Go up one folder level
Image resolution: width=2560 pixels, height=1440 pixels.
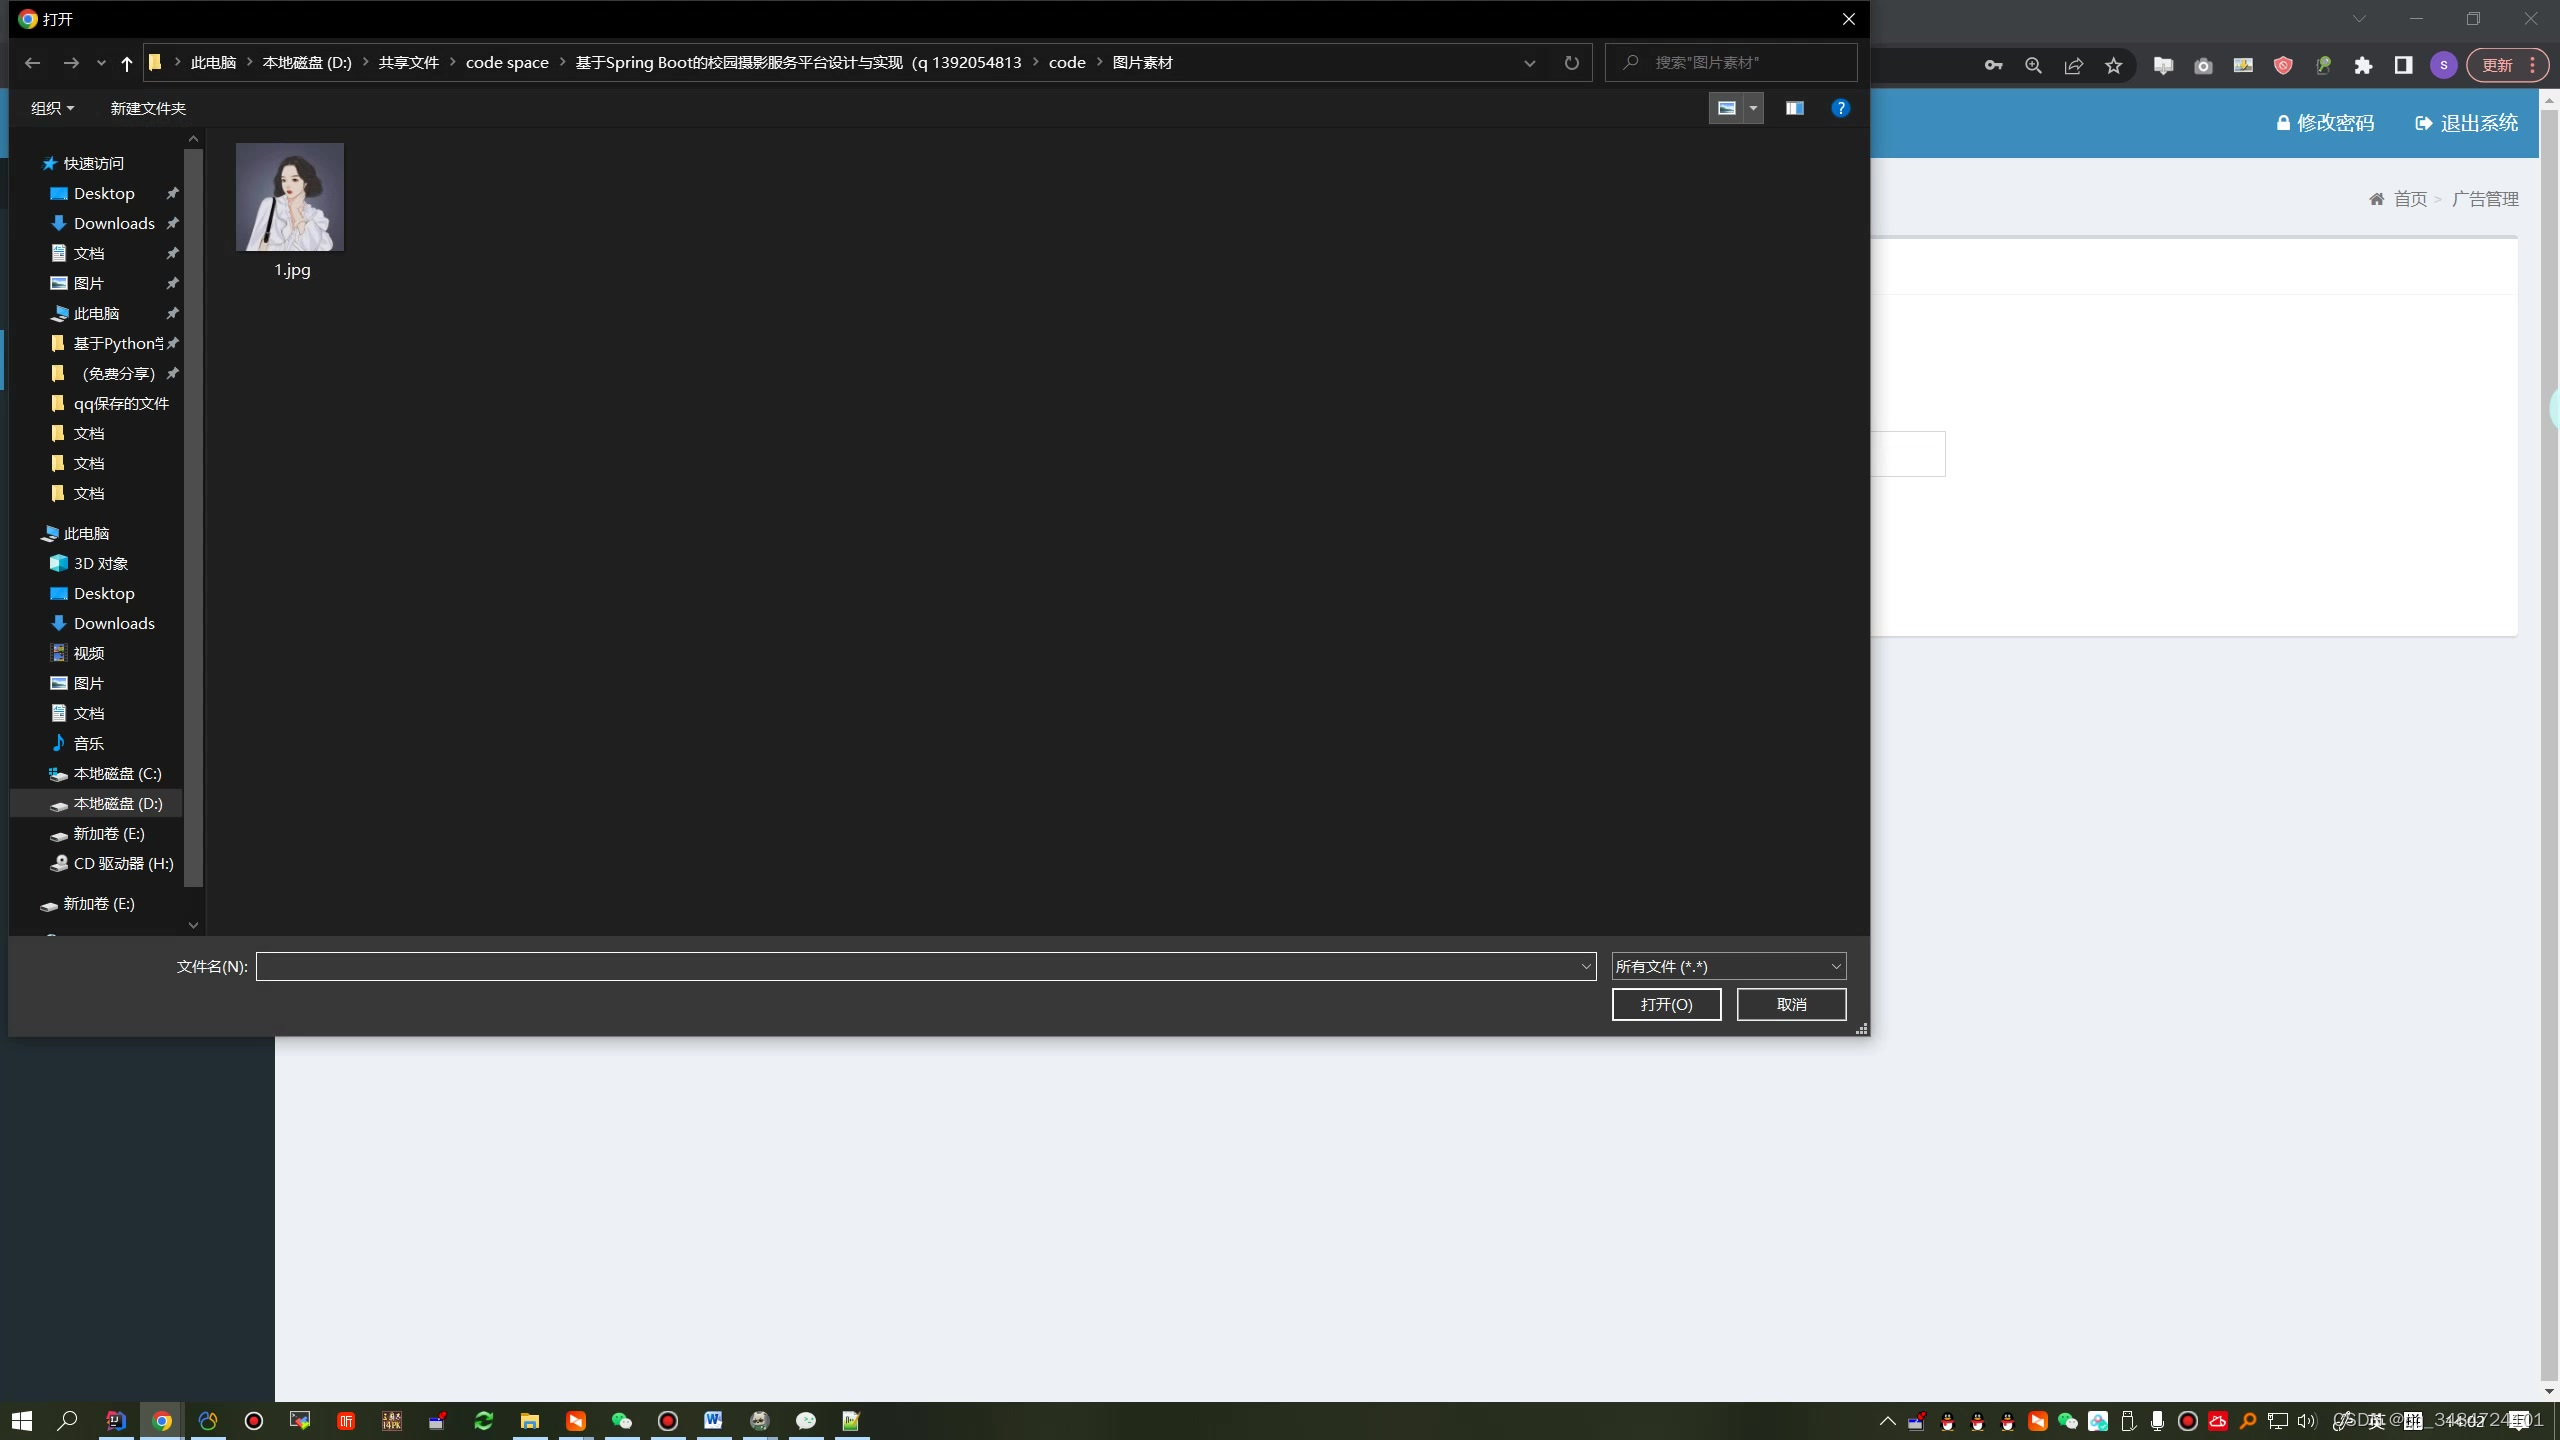126,63
